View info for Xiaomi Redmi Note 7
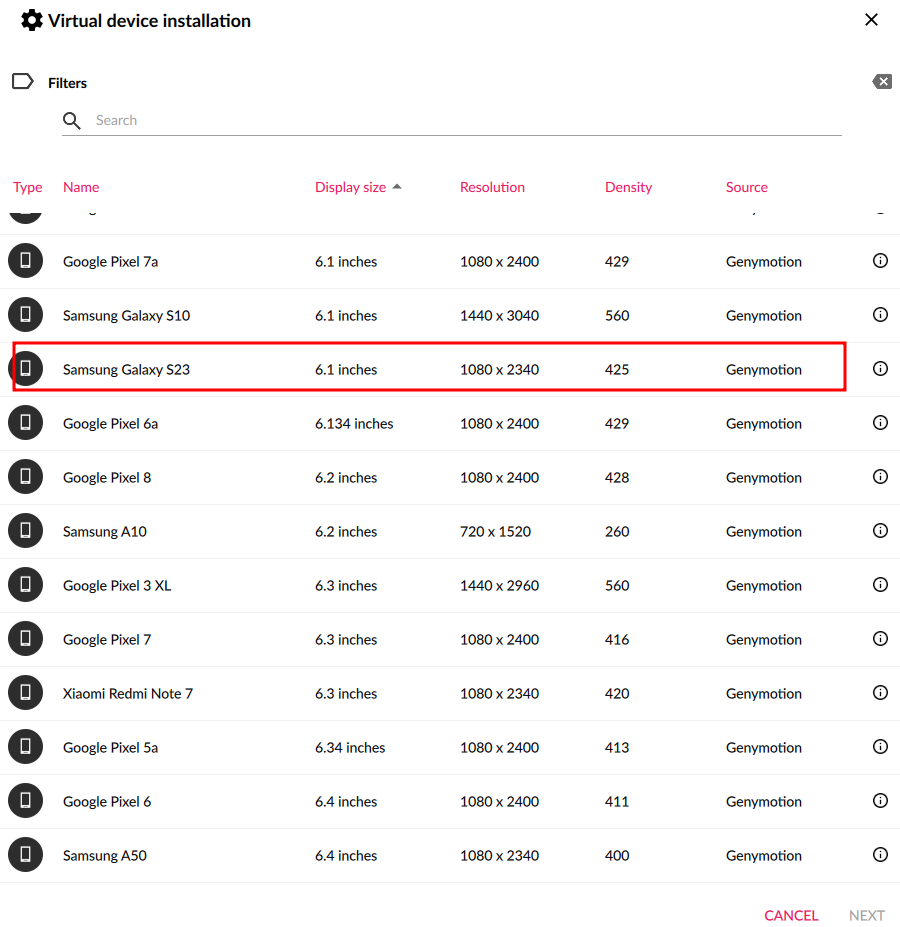The width and height of the screenshot is (900, 927). click(x=880, y=693)
